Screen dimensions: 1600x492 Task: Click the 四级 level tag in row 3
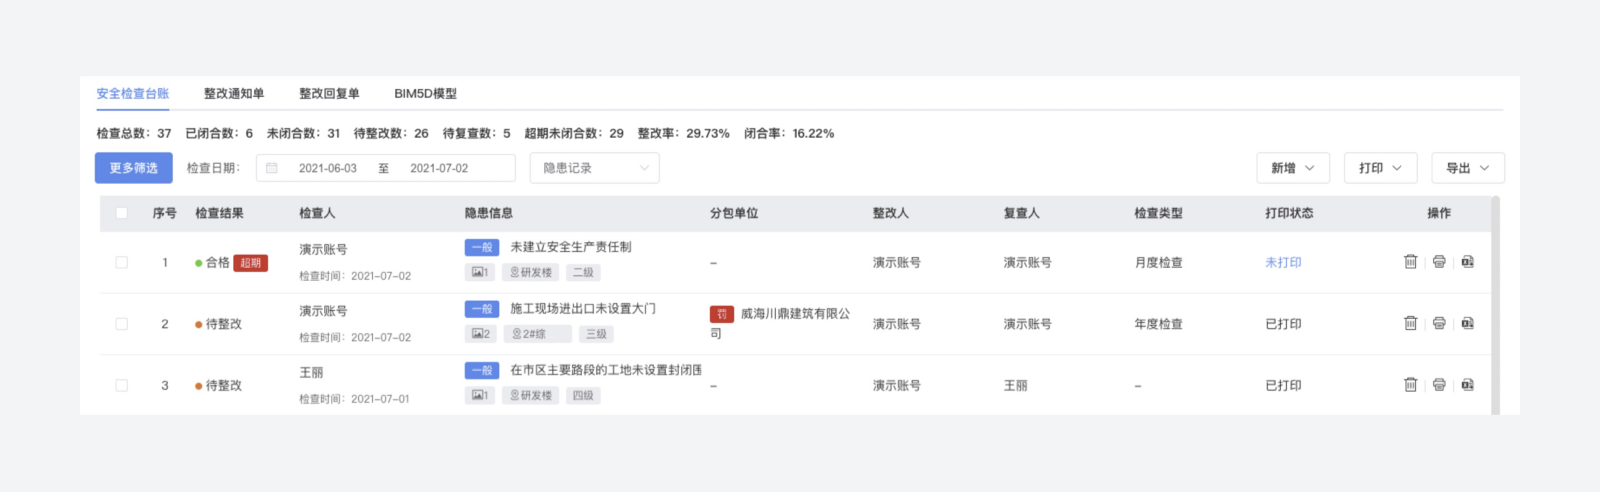(x=583, y=396)
